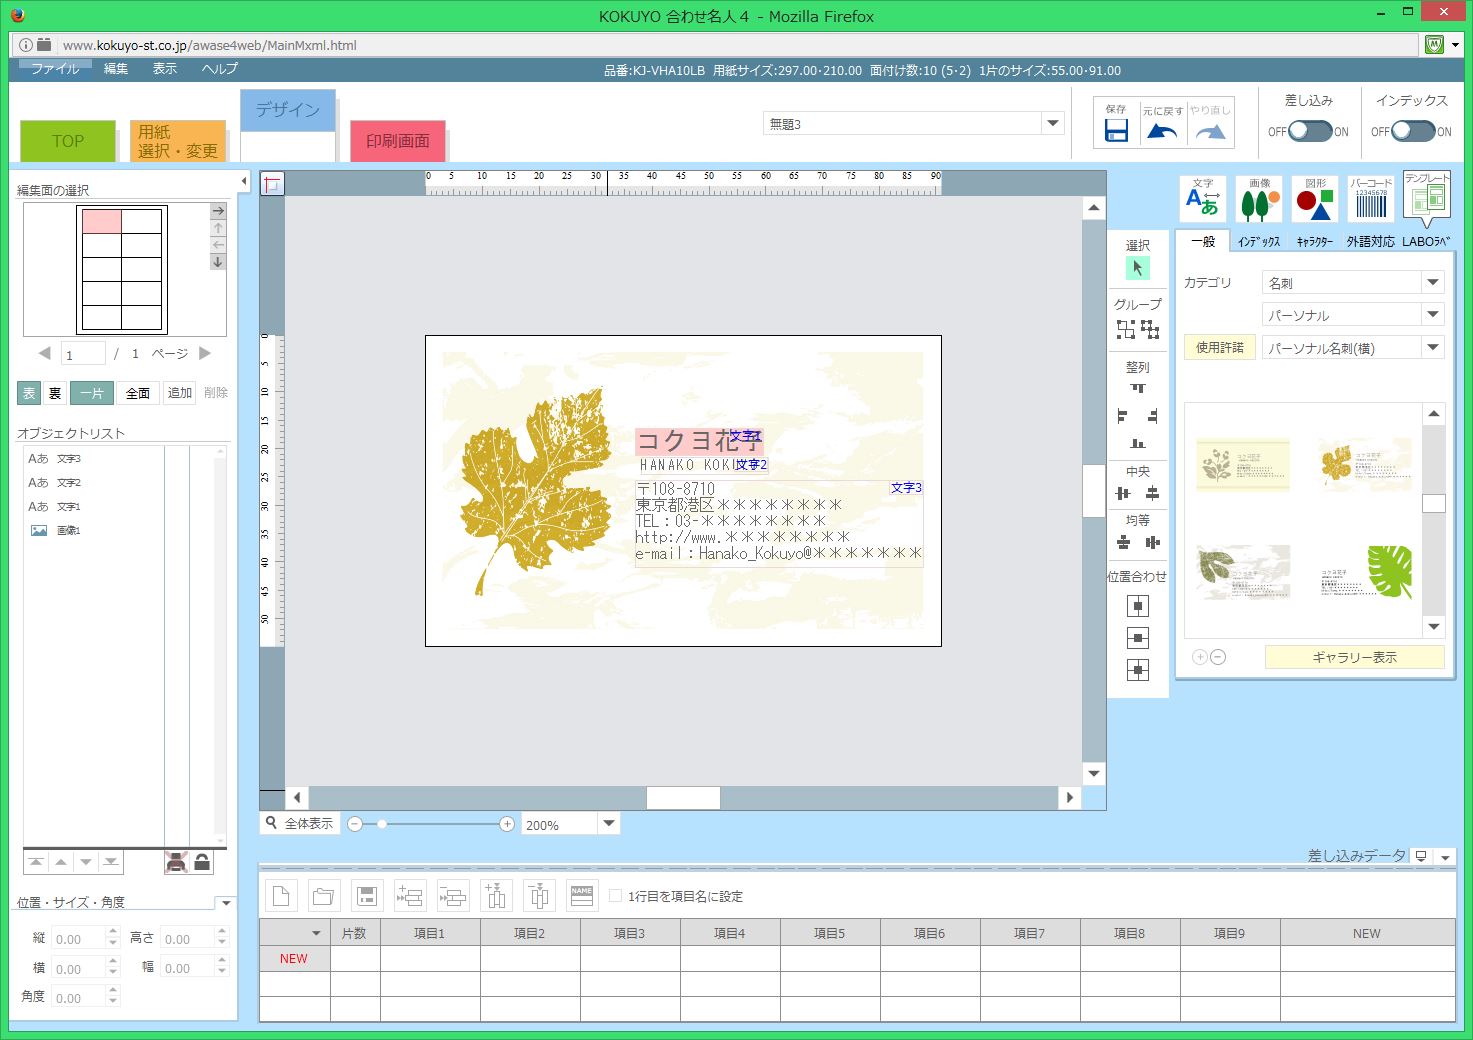Check 1行目を項目名に設定 checkbox
The width and height of the screenshot is (1473, 1040).
[615, 896]
